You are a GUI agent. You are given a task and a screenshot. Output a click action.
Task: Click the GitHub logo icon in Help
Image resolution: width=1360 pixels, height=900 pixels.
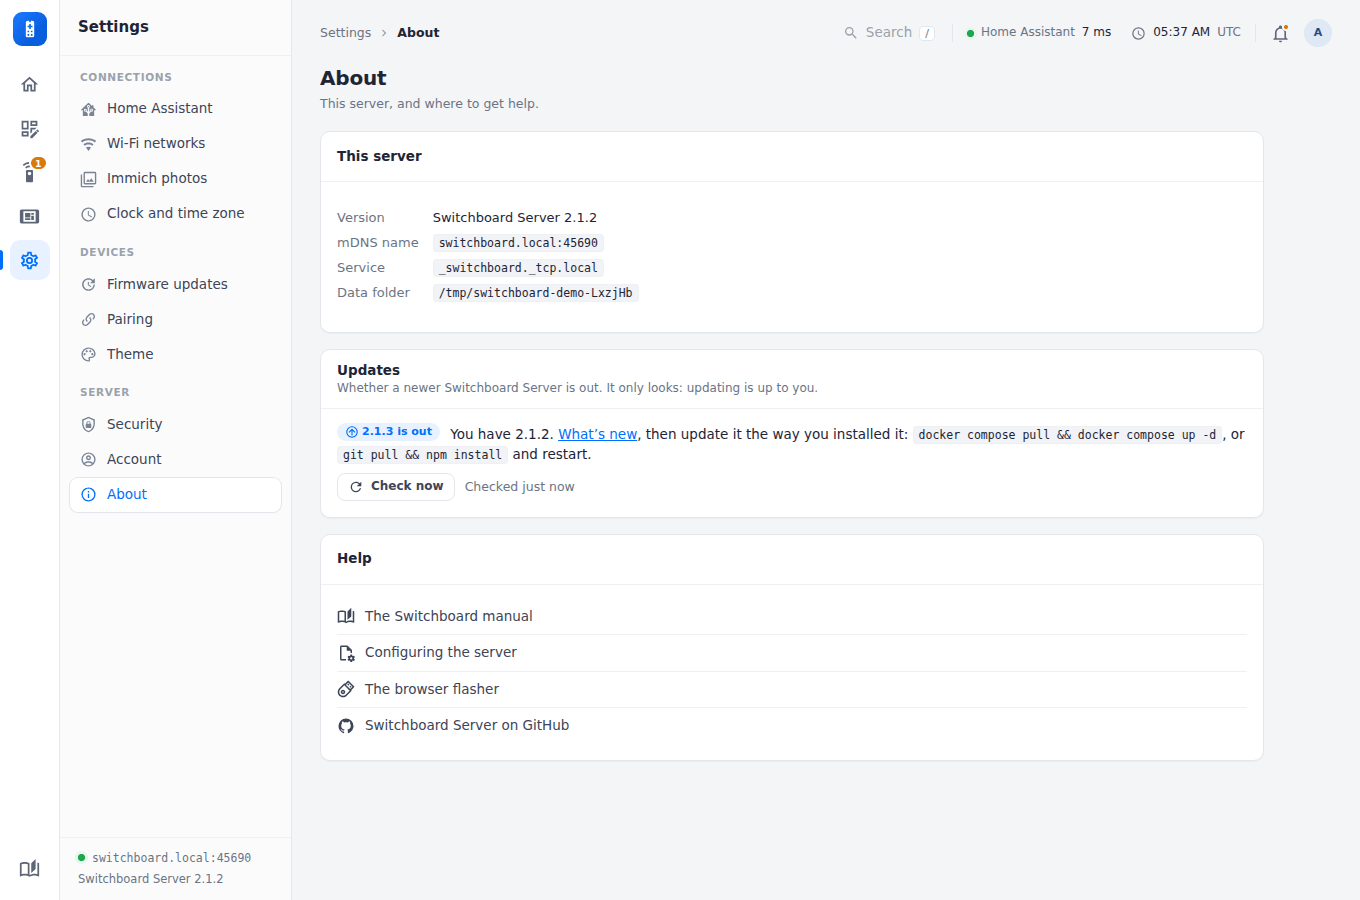pyautogui.click(x=346, y=726)
